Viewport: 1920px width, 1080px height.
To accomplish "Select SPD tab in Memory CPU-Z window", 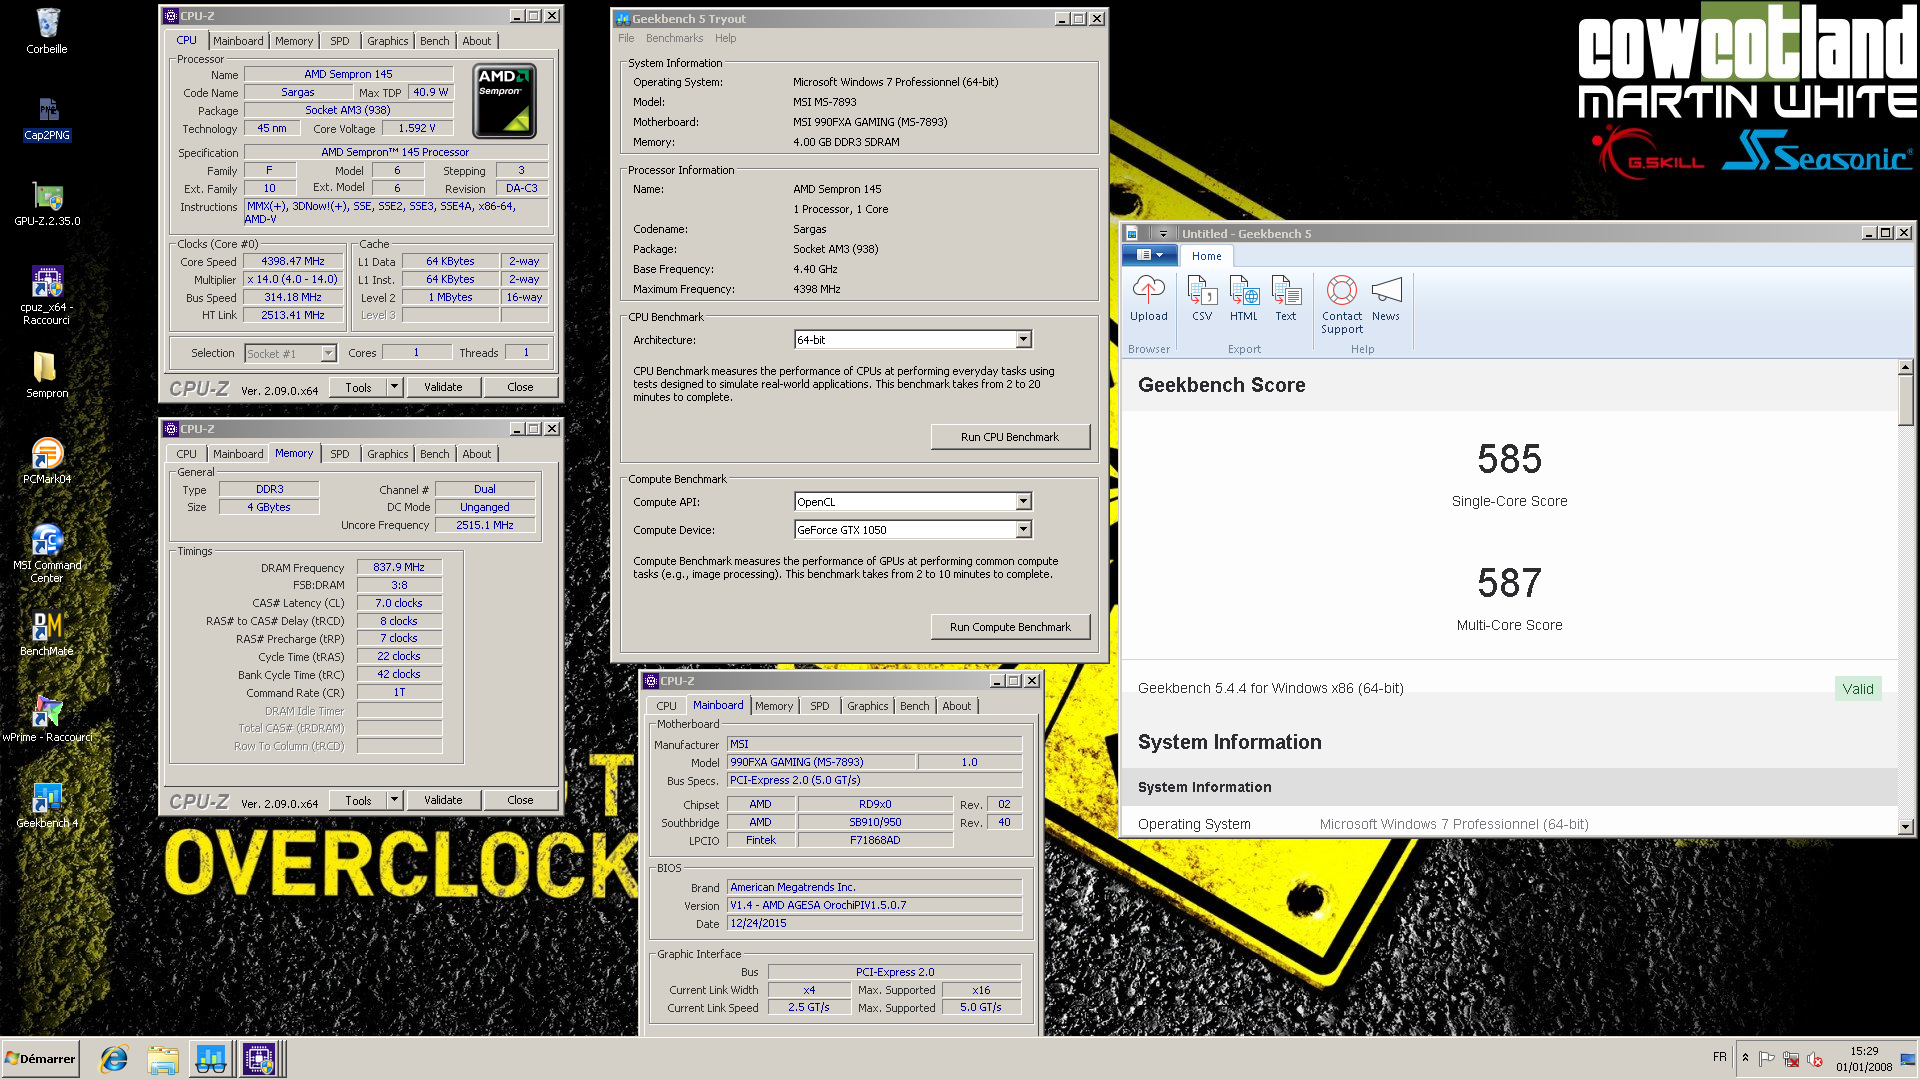I will tap(340, 454).
